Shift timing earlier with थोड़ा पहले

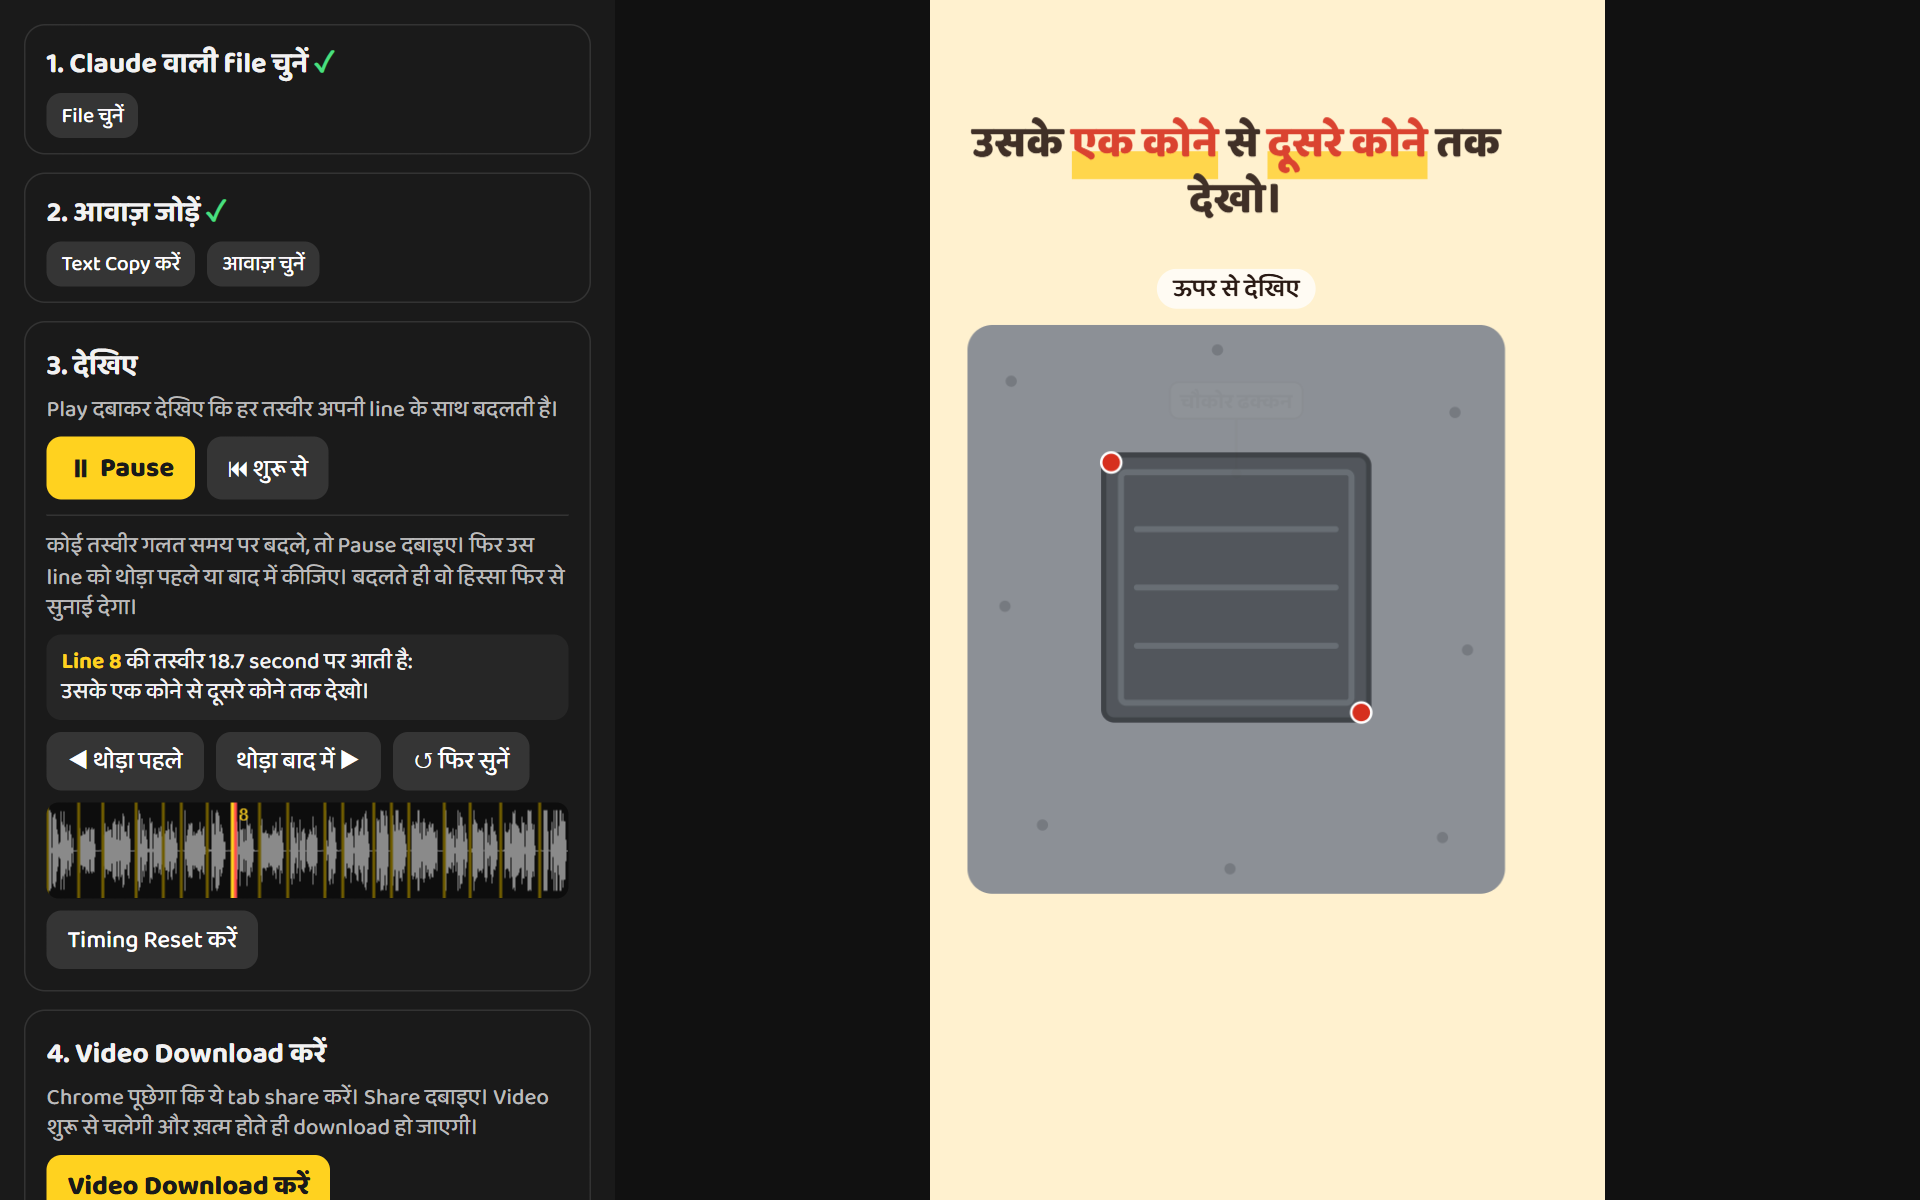[125, 761]
